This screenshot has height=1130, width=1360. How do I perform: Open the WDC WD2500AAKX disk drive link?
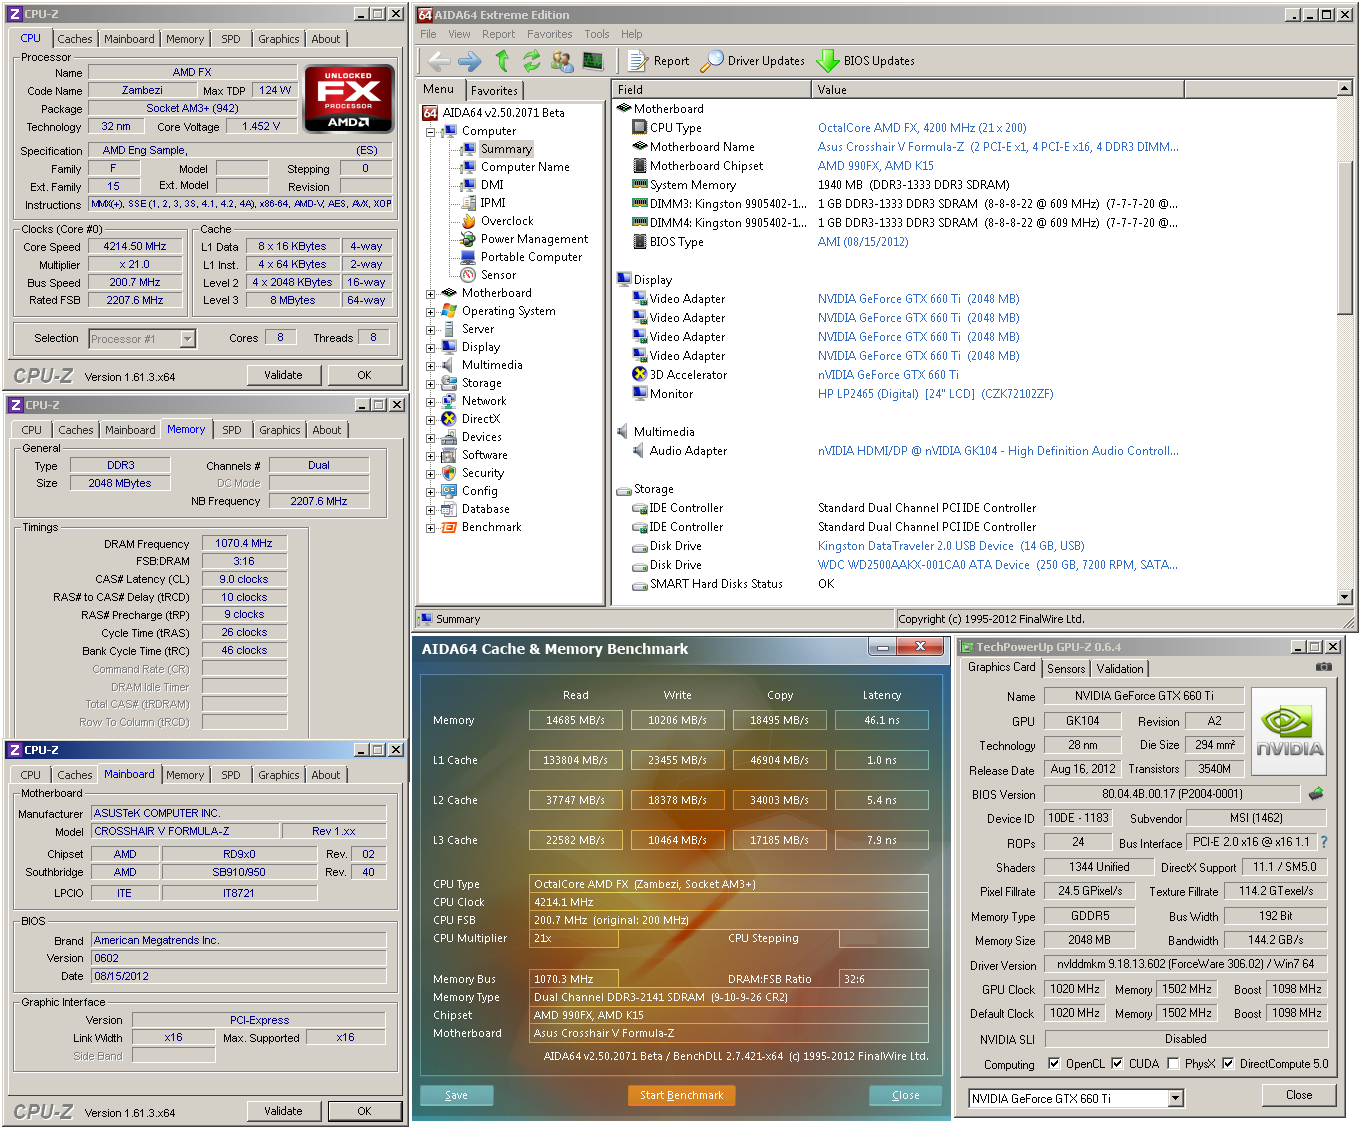(997, 565)
